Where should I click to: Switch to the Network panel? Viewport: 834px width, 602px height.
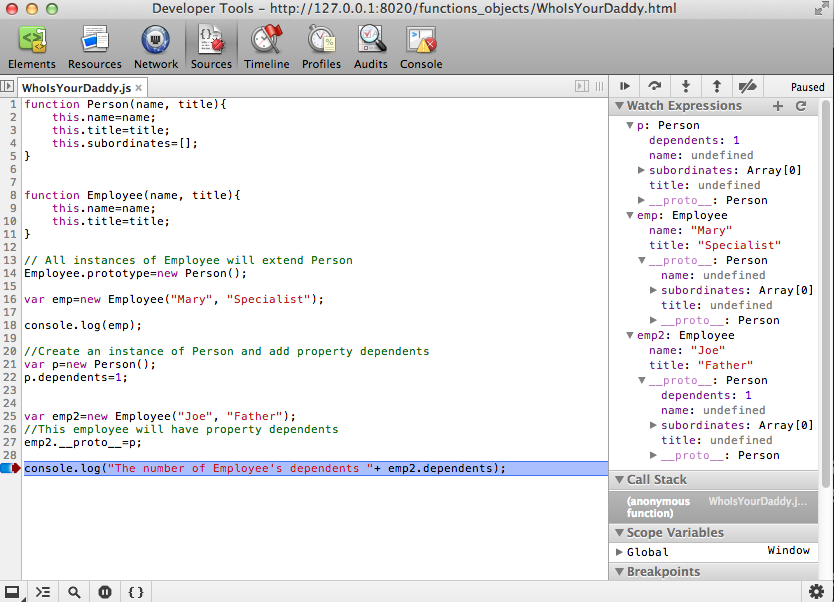[156, 47]
